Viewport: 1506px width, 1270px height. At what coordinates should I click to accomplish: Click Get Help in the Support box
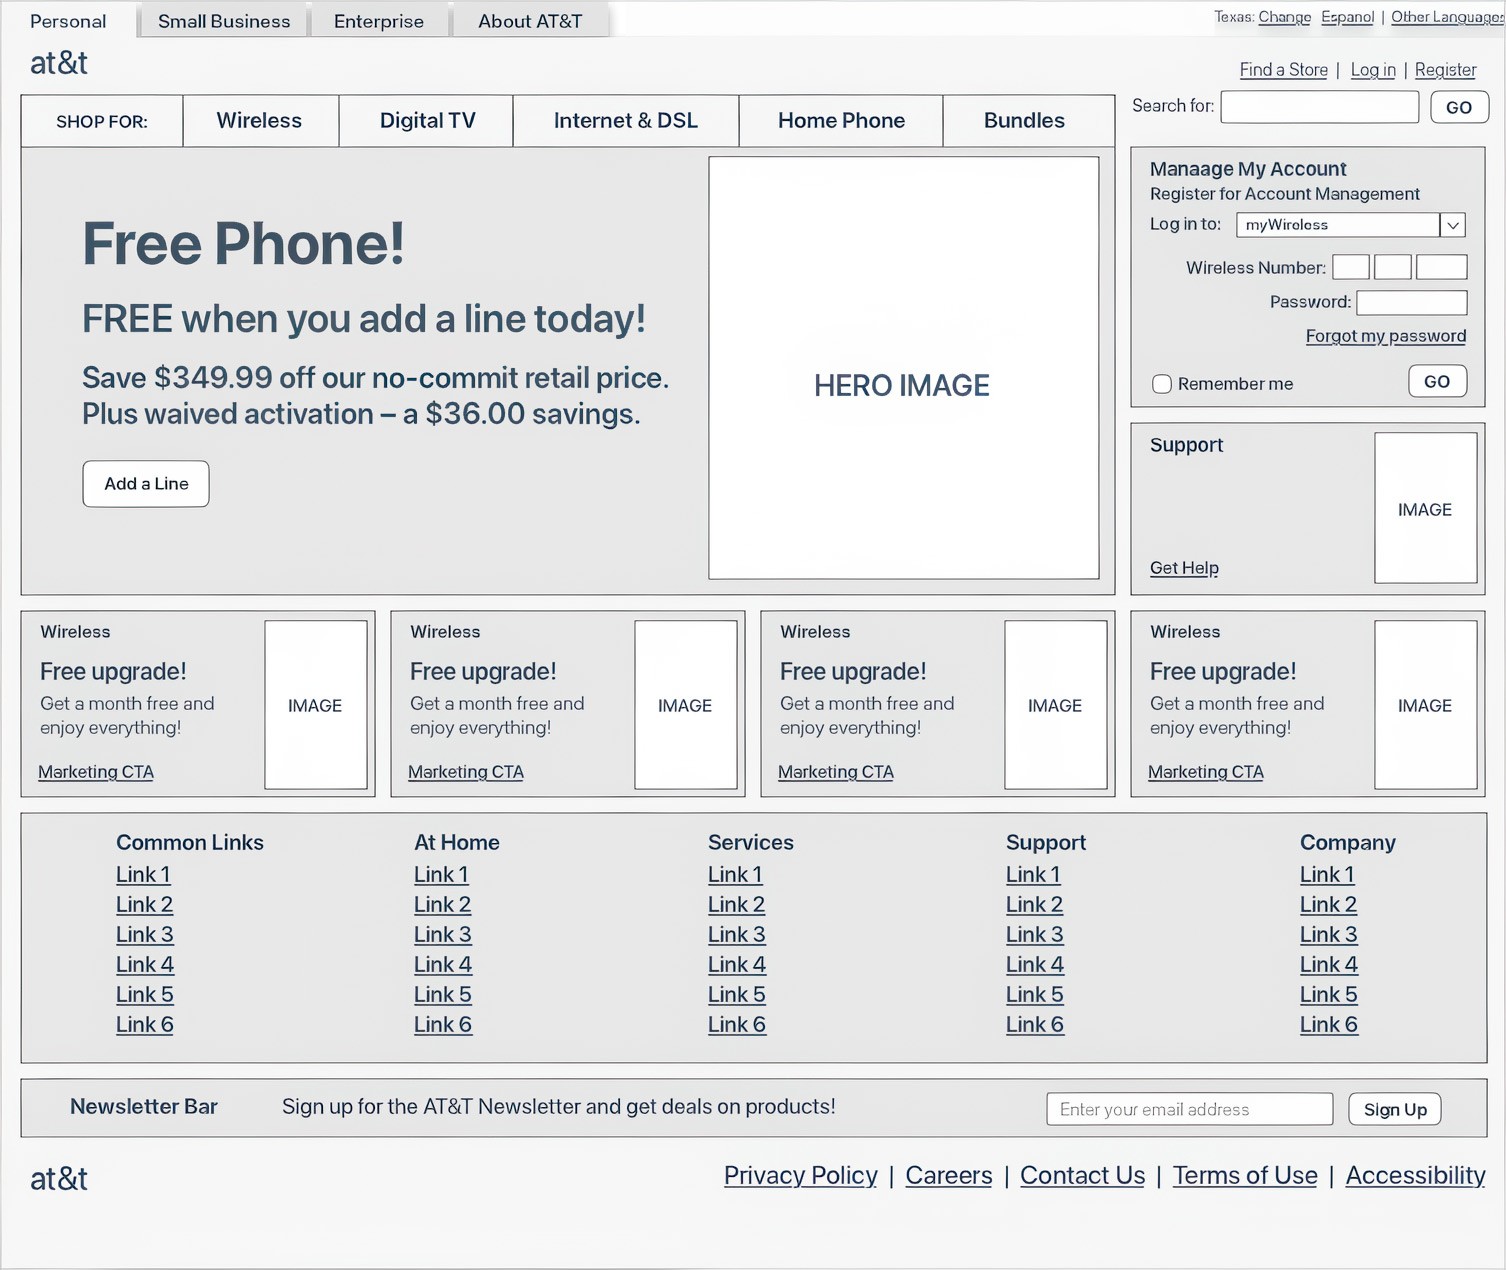(1184, 568)
